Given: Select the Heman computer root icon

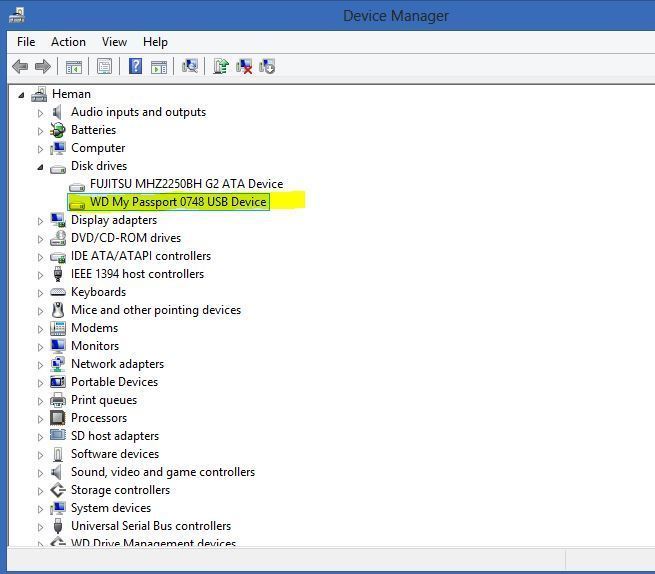Looking at the screenshot, I should tap(39, 94).
